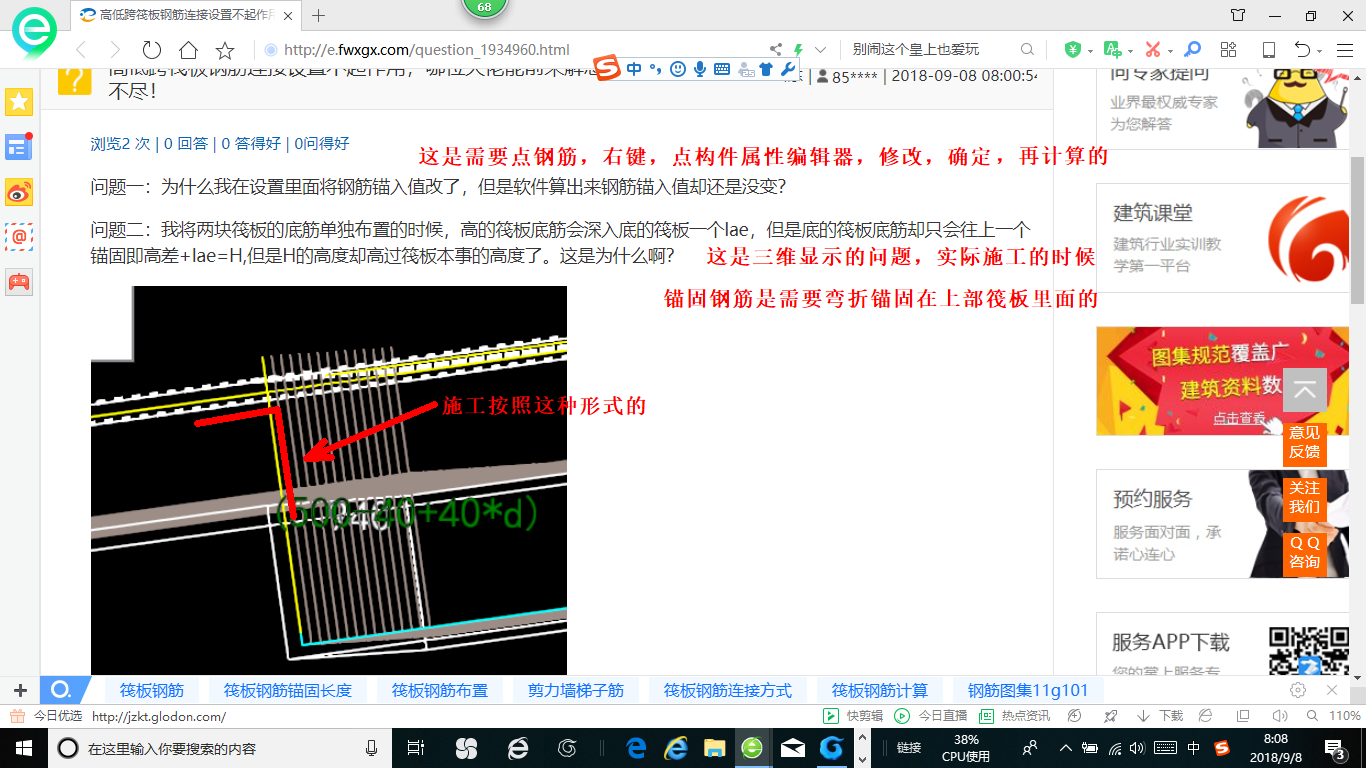Add tag with plus icon at bar left
The image size is (1366, 768).
click(20, 690)
